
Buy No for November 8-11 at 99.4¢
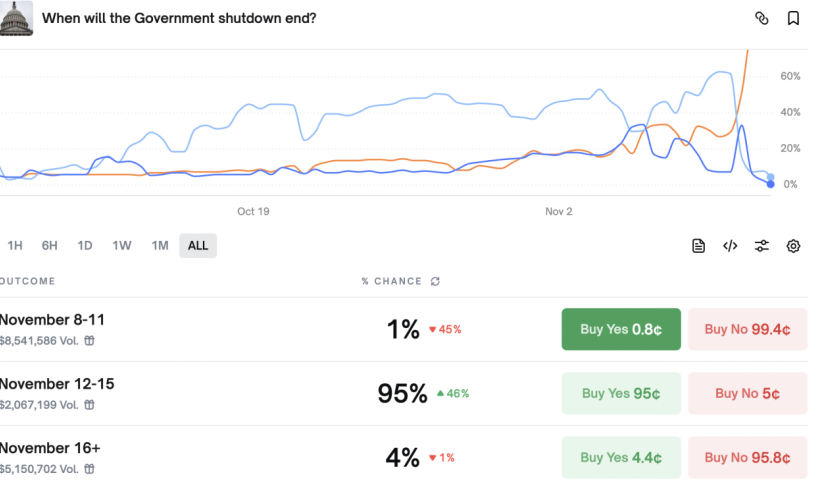pyautogui.click(x=747, y=329)
